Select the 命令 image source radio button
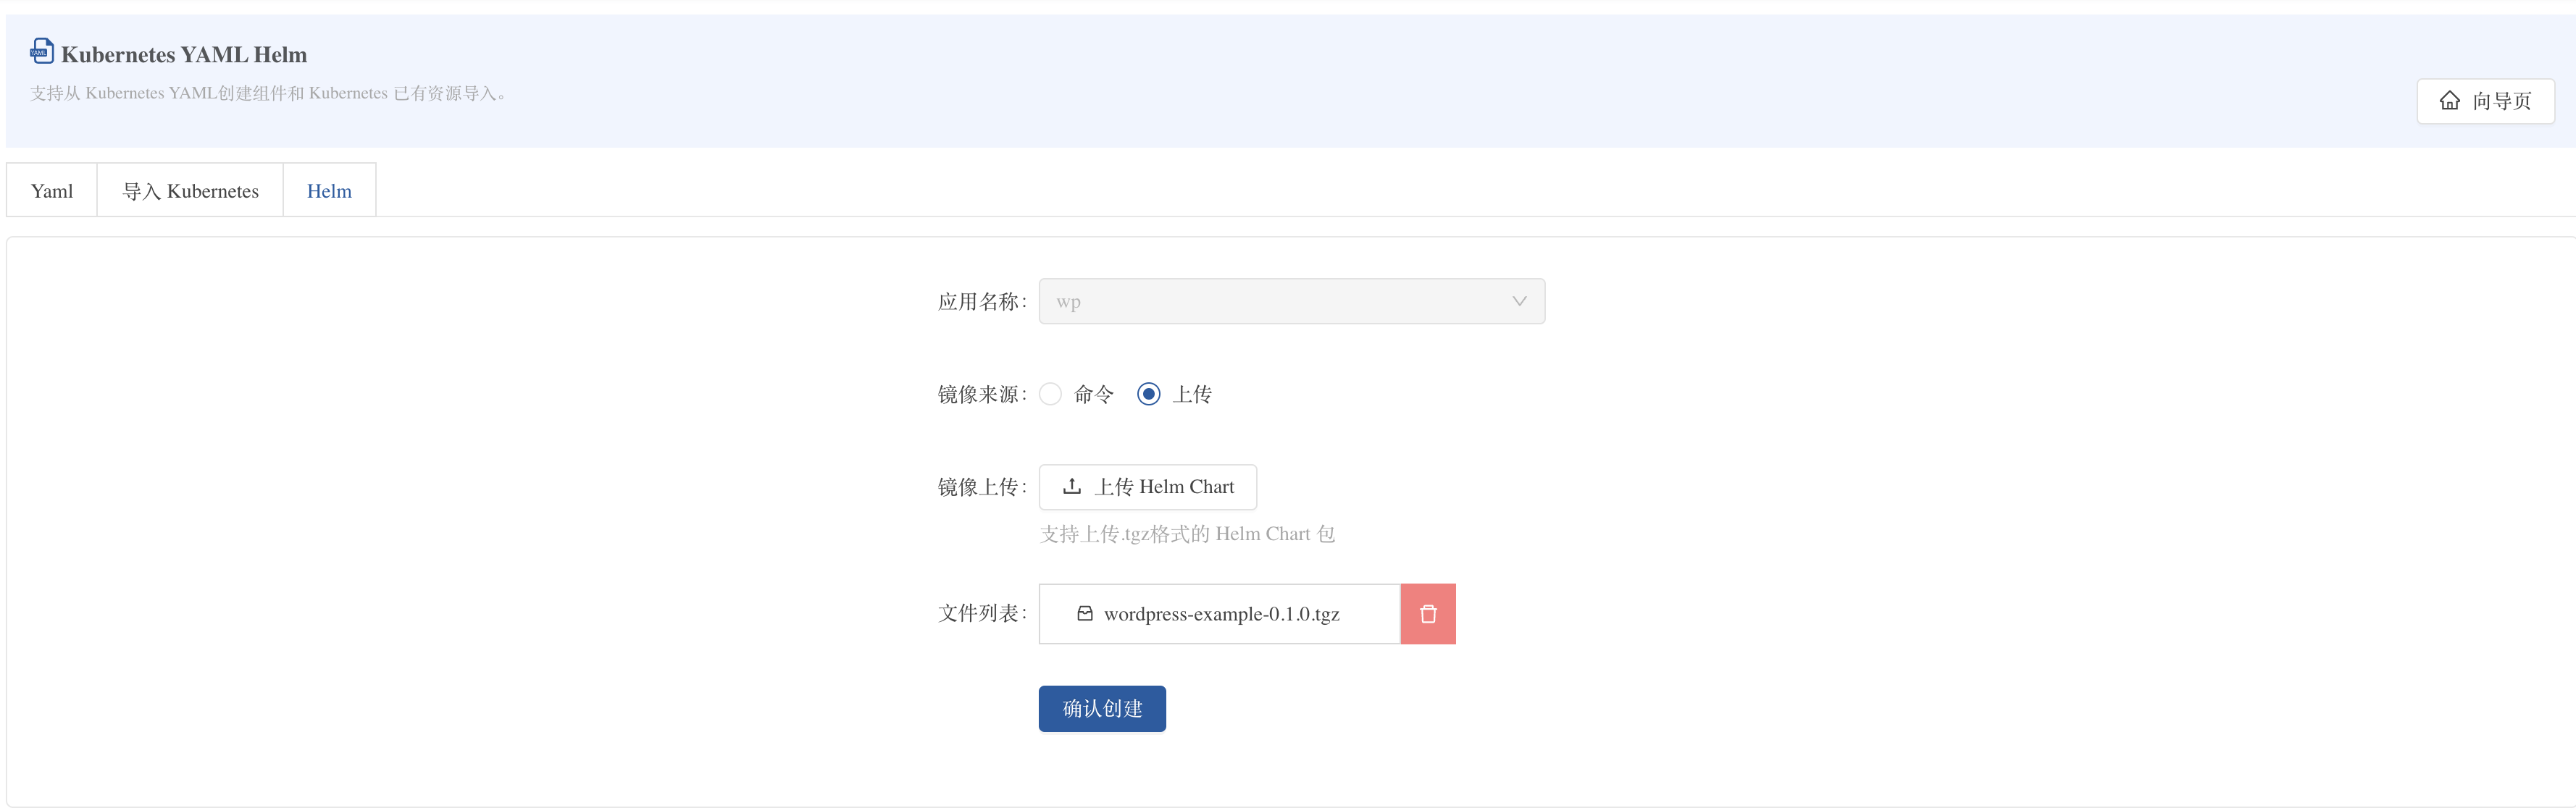Viewport: 2576px width, 808px height. pos(1051,394)
